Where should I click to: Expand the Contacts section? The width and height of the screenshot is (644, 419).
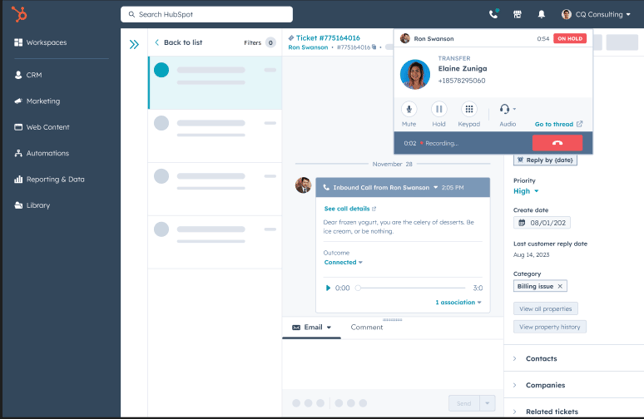541,358
